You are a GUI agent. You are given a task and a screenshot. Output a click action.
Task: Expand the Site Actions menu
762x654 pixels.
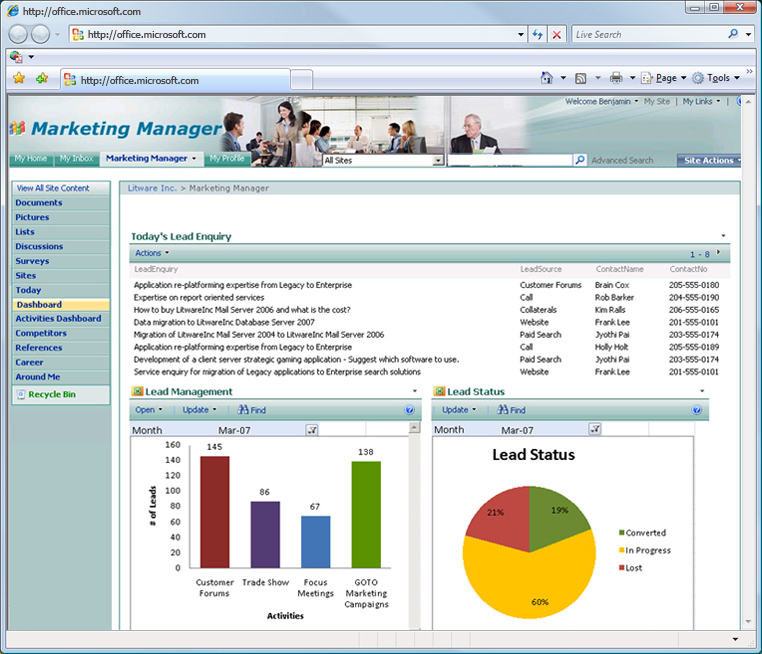[709, 160]
